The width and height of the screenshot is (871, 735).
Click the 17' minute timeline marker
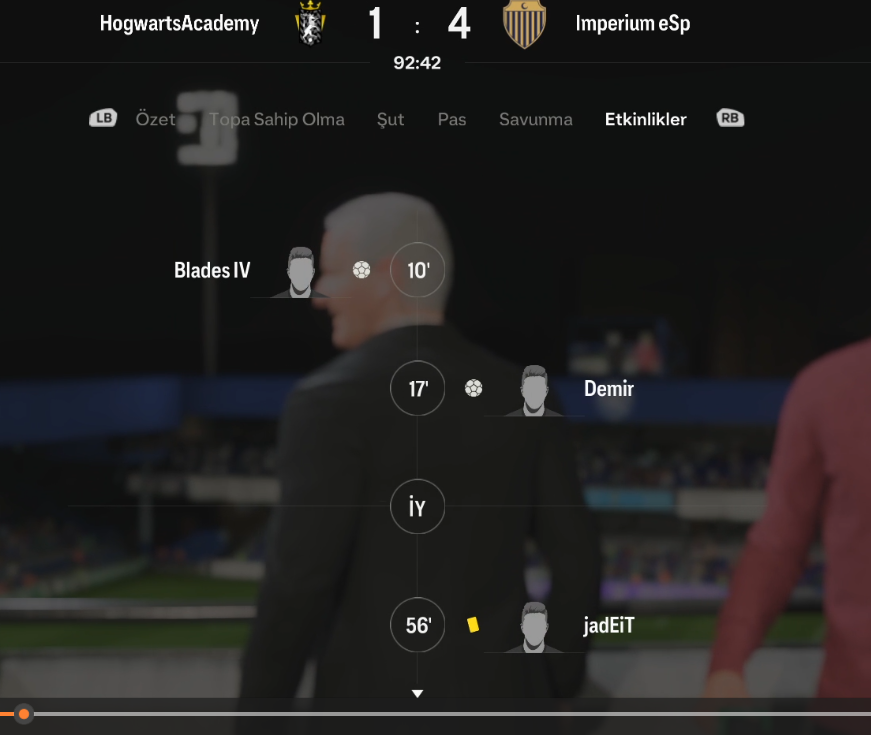tap(417, 388)
